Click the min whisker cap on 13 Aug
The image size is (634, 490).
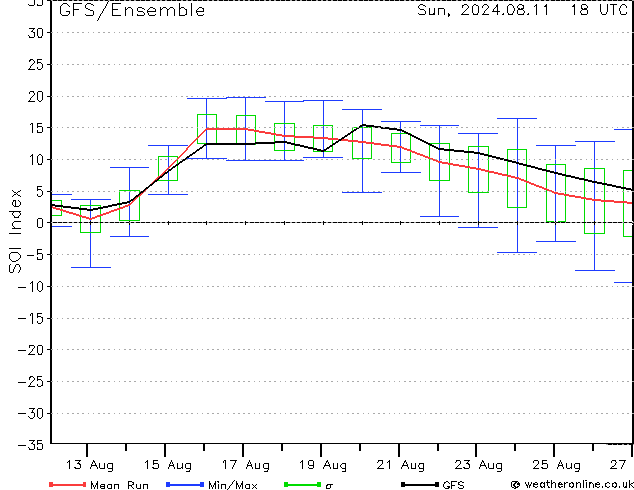pyautogui.click(x=91, y=267)
